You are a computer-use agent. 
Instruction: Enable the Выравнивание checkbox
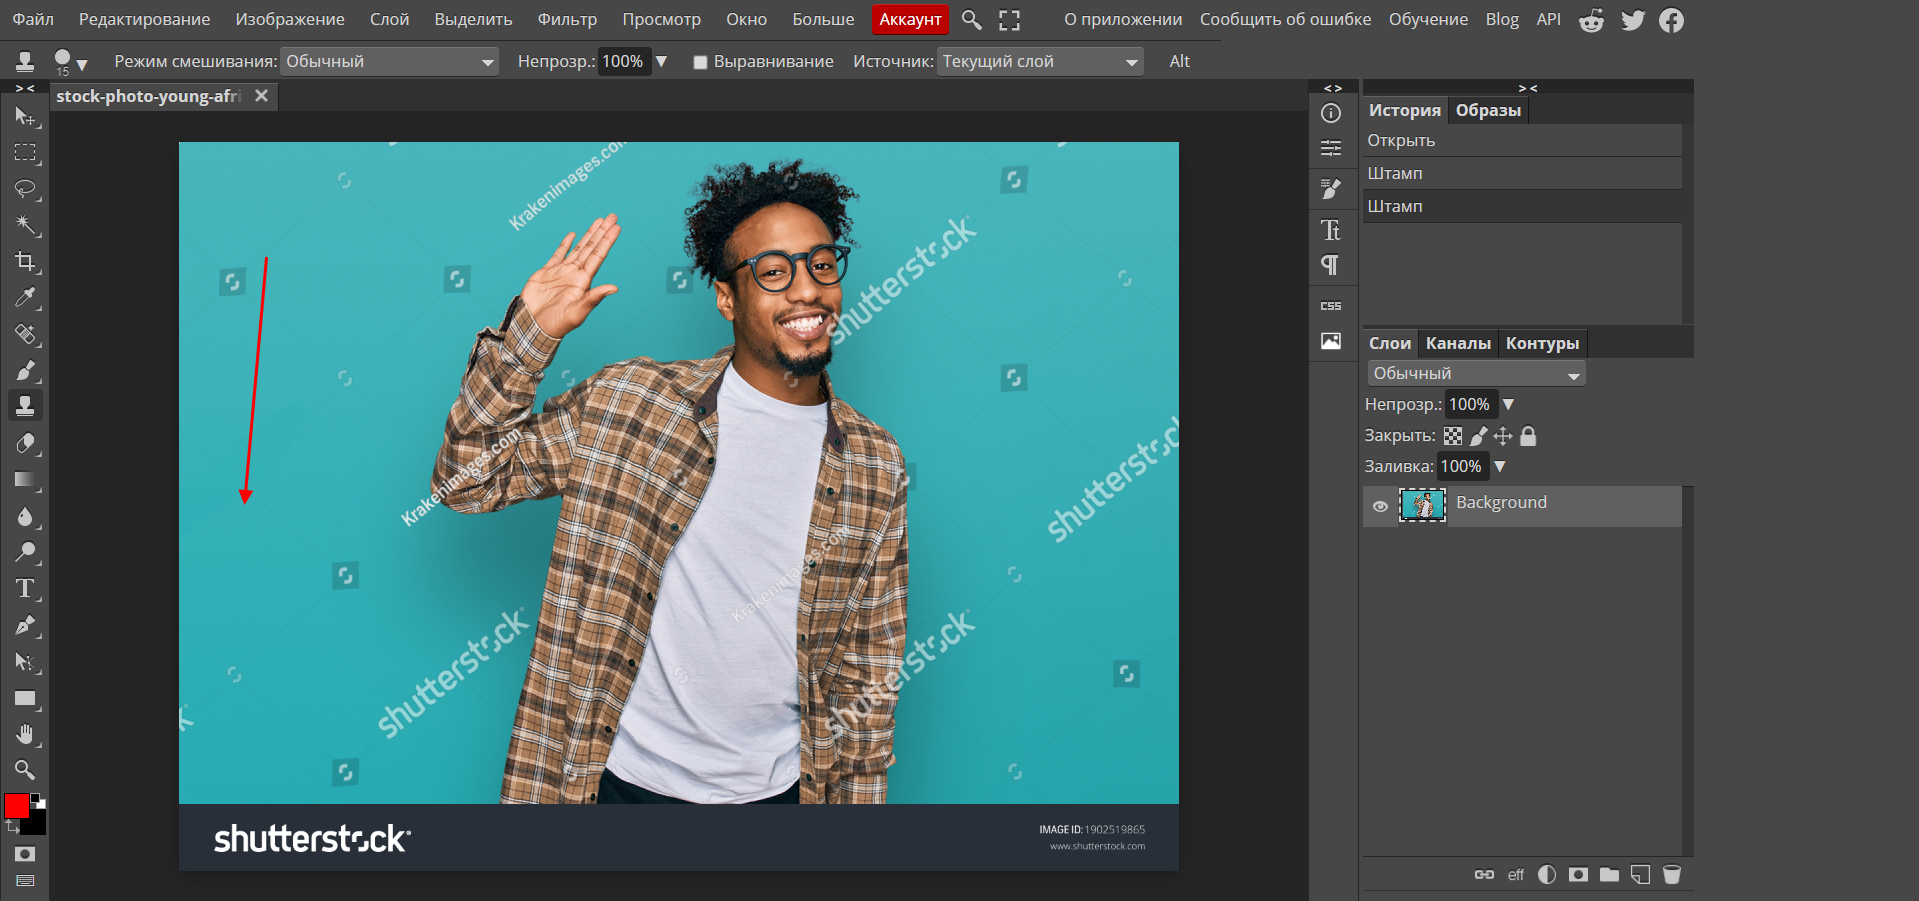pos(700,62)
